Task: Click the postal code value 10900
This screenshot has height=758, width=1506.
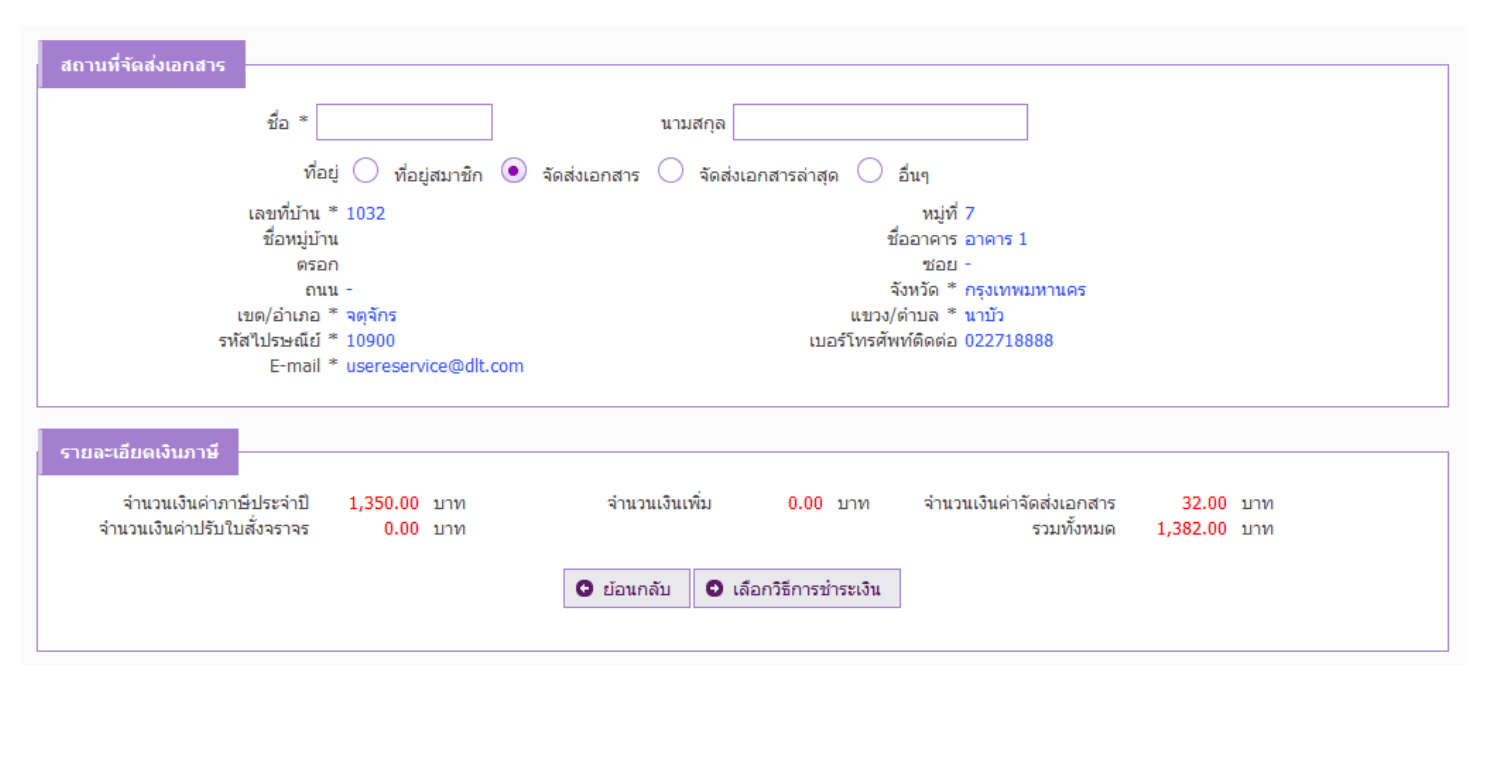Action: point(370,341)
